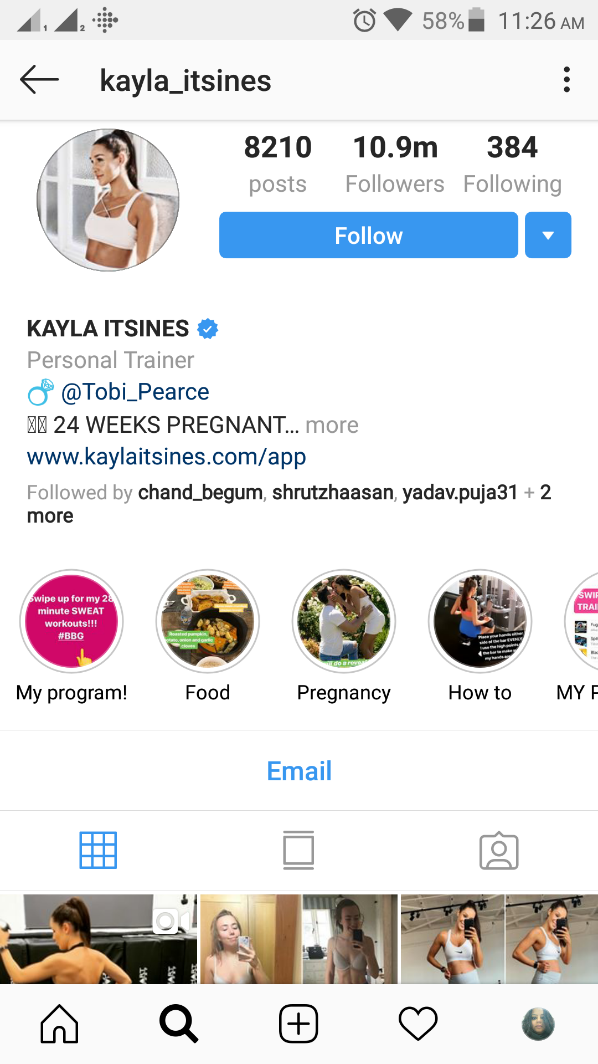View the 10.9m Followers list
The image size is (598, 1064).
(395, 165)
